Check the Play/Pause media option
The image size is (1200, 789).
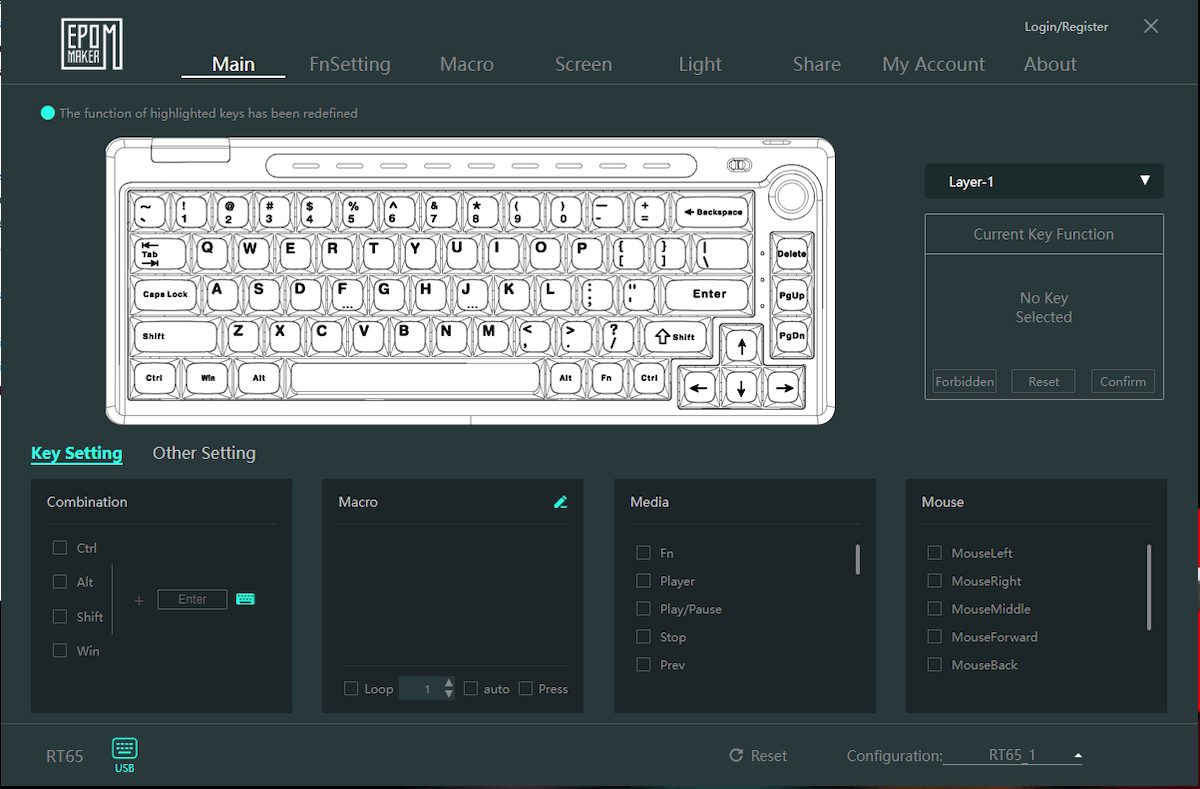[x=643, y=609]
